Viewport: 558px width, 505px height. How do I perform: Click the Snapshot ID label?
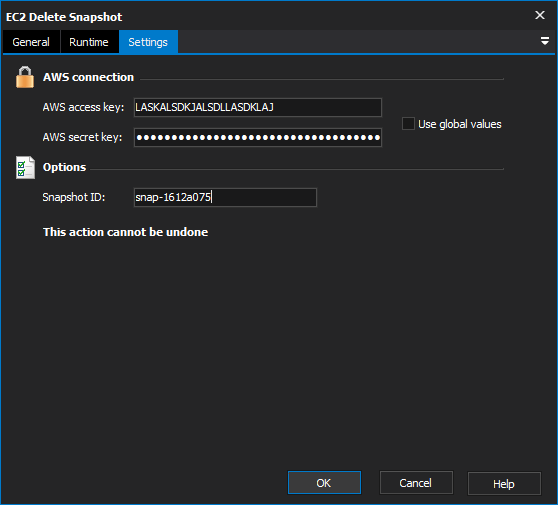(x=74, y=197)
